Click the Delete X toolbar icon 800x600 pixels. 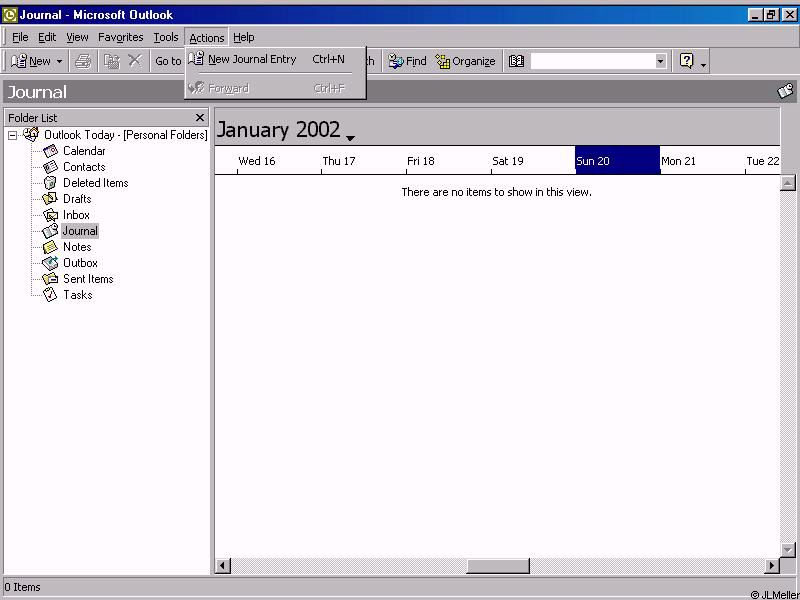(135, 61)
